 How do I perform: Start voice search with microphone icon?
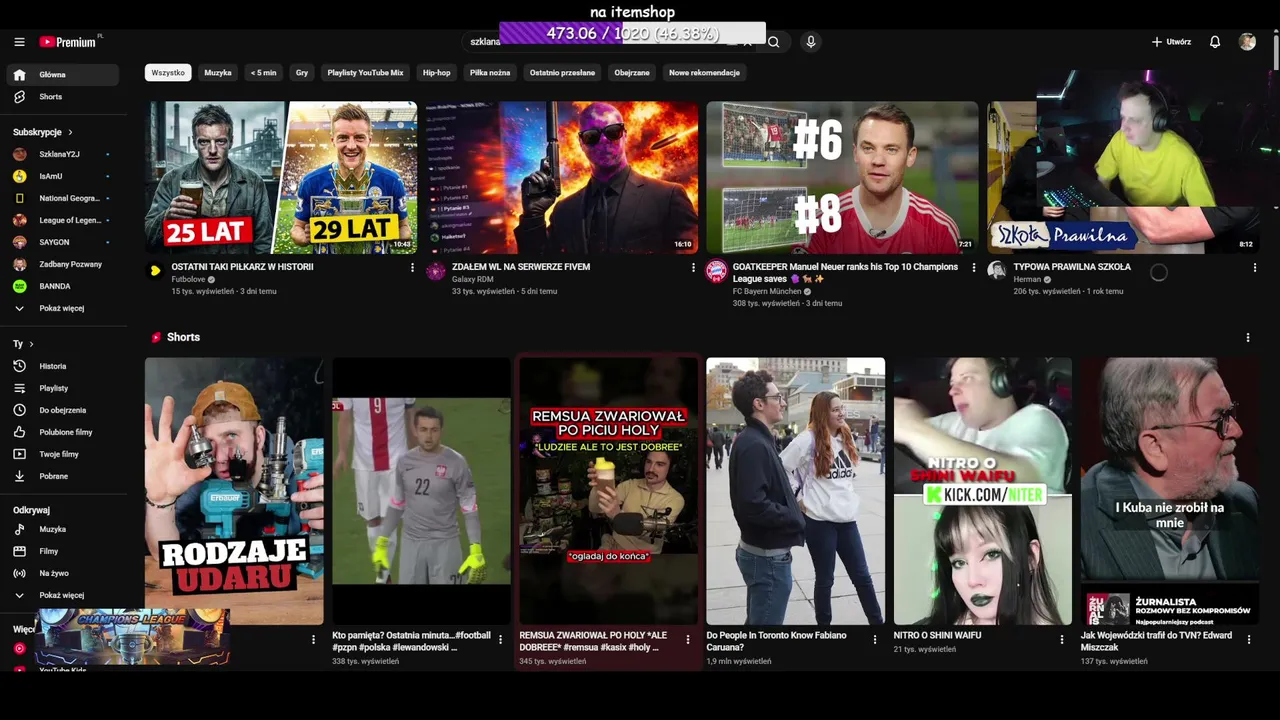811,42
